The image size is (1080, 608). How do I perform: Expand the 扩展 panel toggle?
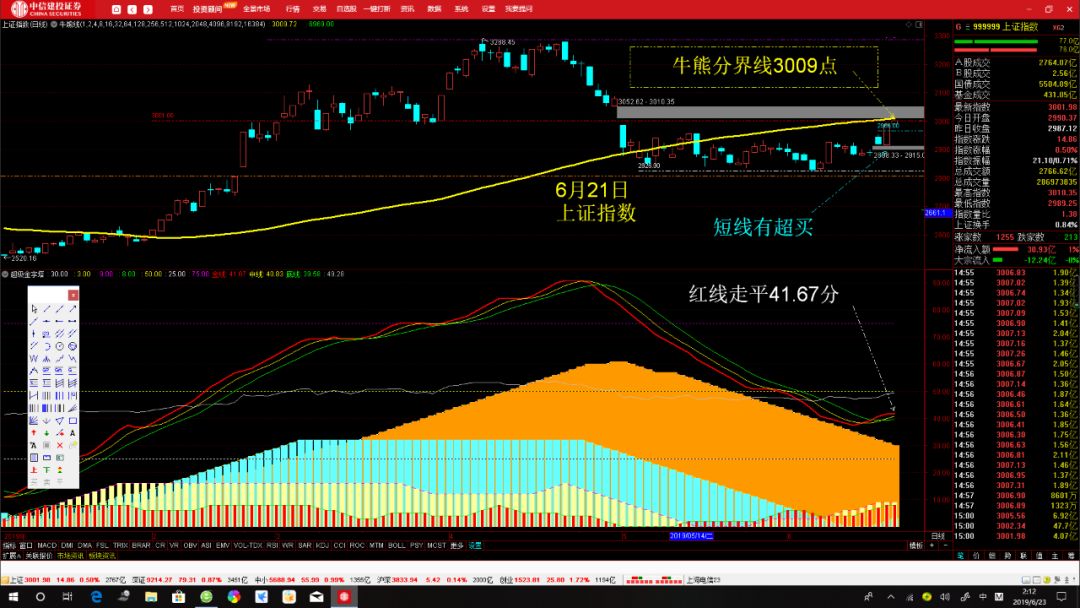pyautogui.click(x=10, y=556)
